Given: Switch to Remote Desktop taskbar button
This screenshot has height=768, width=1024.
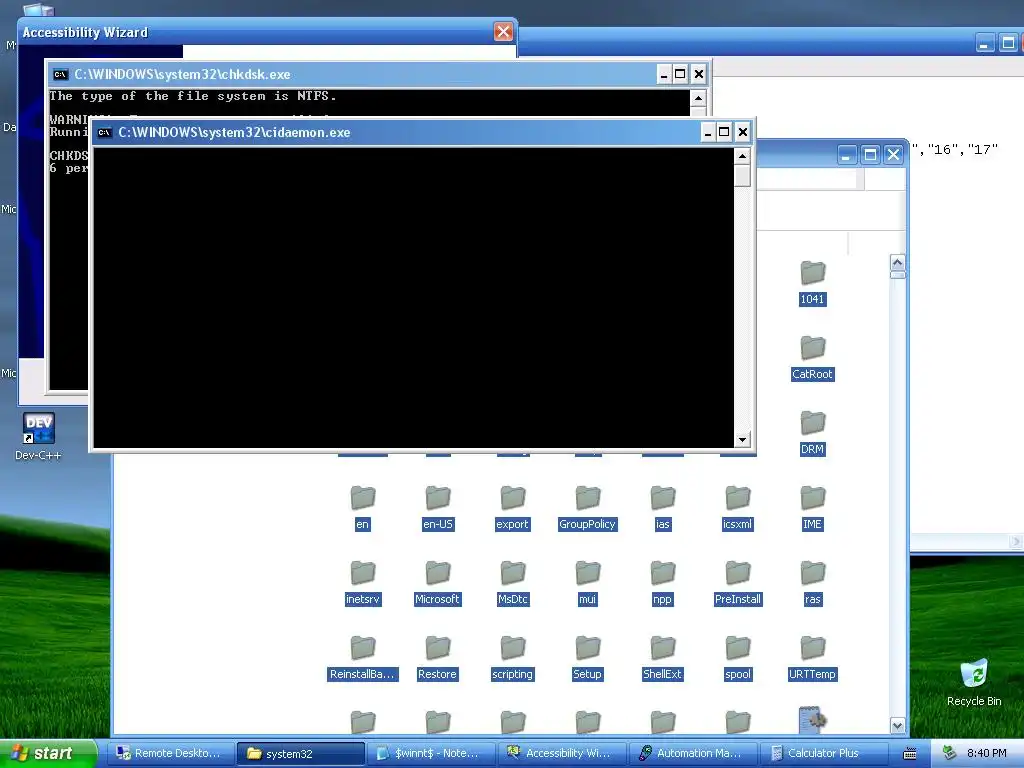Looking at the screenshot, I should 169,753.
